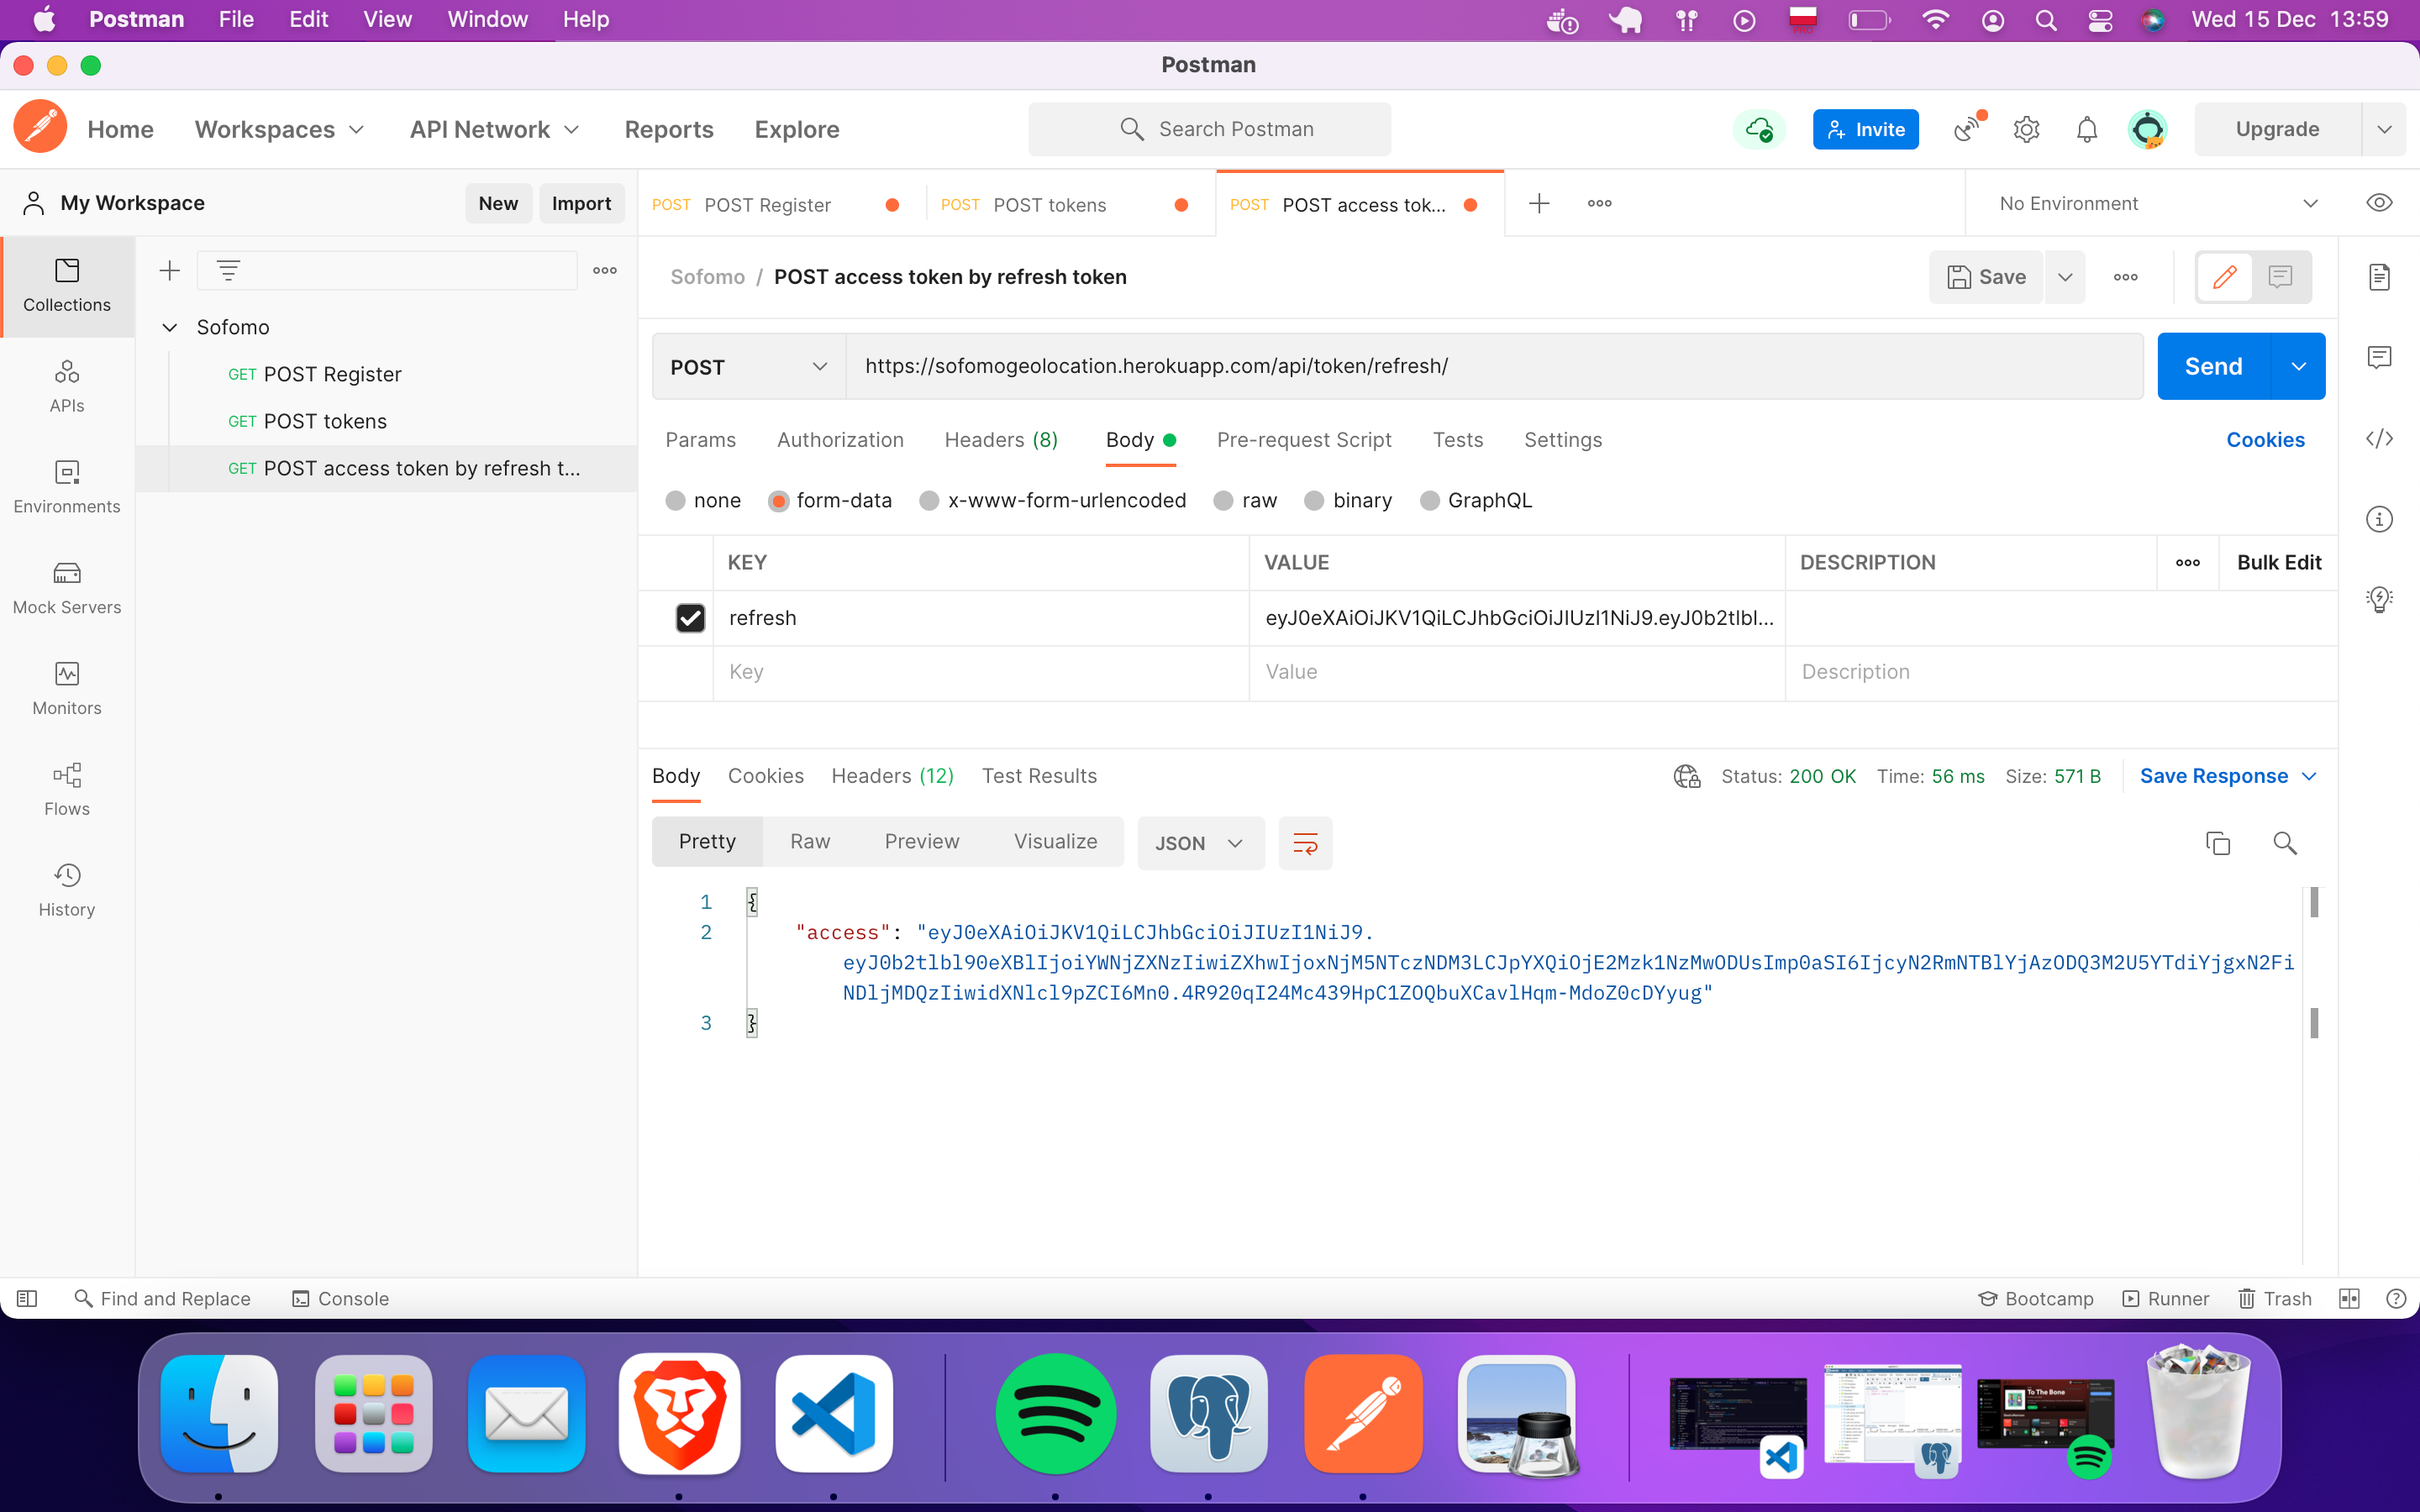Open the Collections sidebar panel
The image size is (2420, 1512).
point(66,287)
